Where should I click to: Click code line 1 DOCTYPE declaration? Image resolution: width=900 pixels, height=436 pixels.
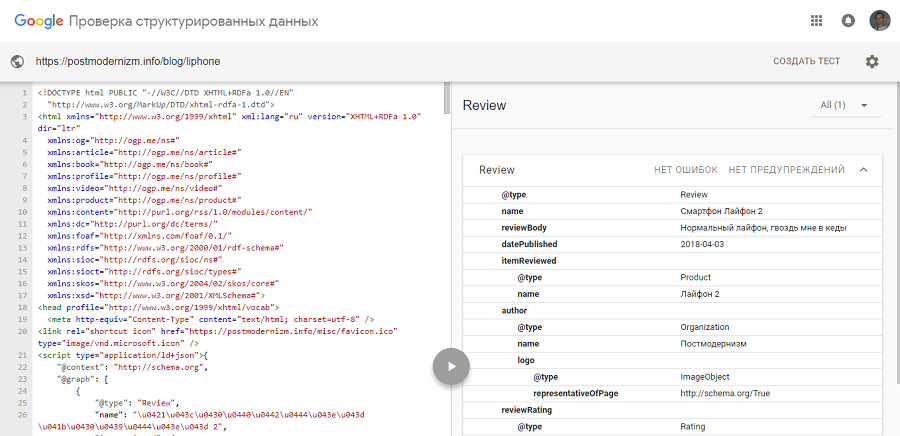pos(166,92)
